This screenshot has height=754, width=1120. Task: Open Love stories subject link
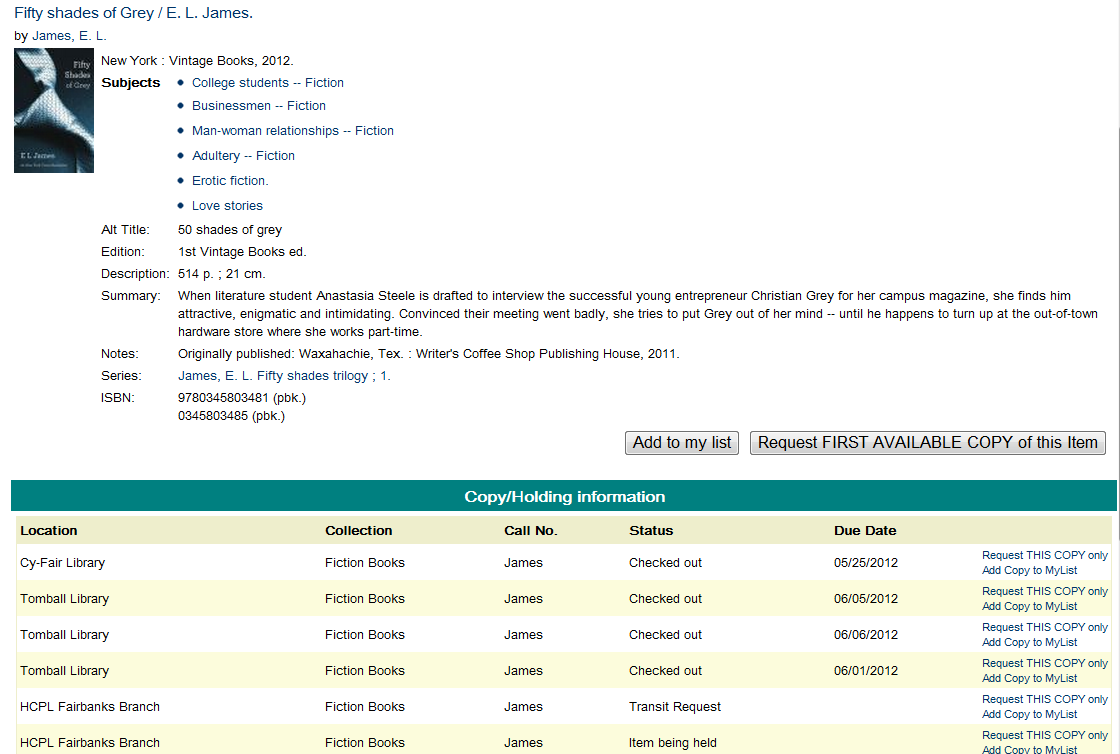[227, 206]
